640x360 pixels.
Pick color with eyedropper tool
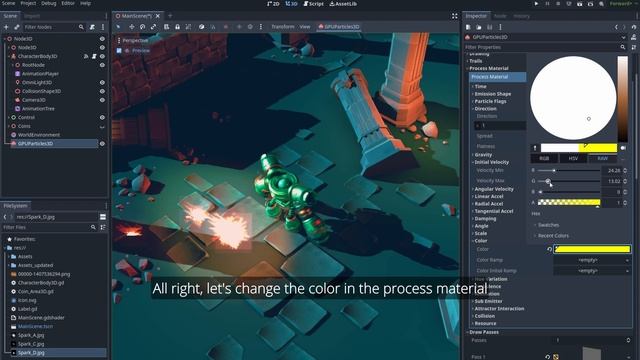pos(535,148)
